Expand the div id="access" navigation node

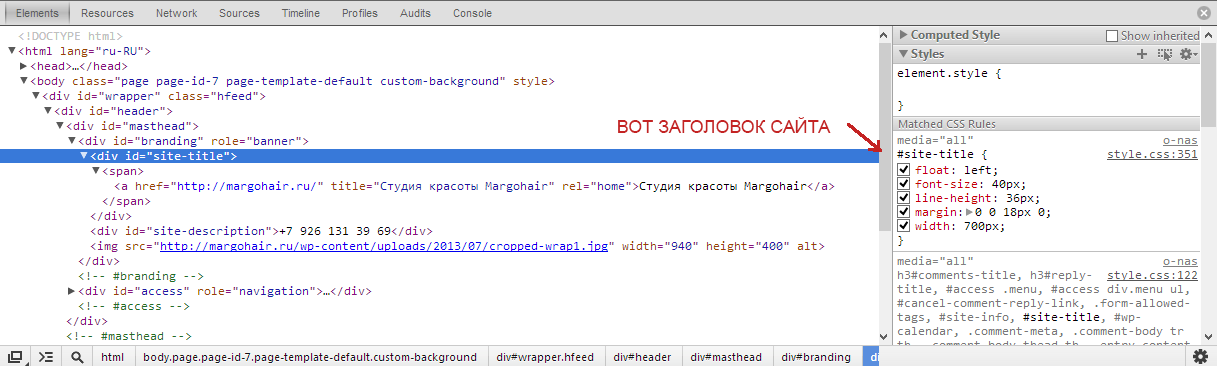pos(71,291)
